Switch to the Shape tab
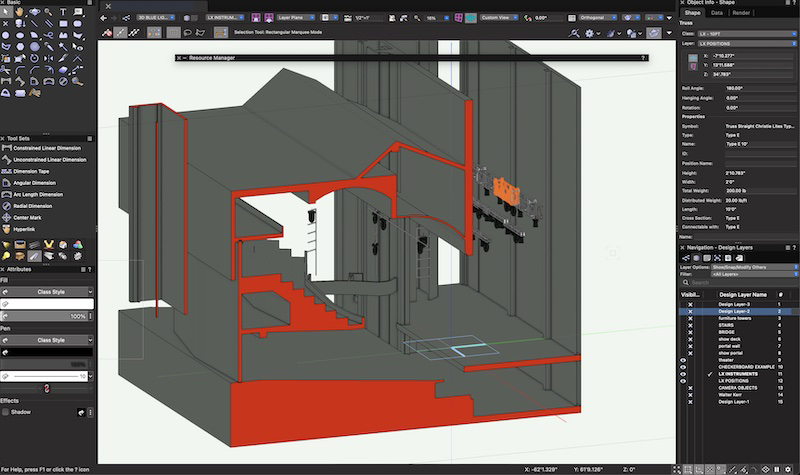 (x=692, y=13)
